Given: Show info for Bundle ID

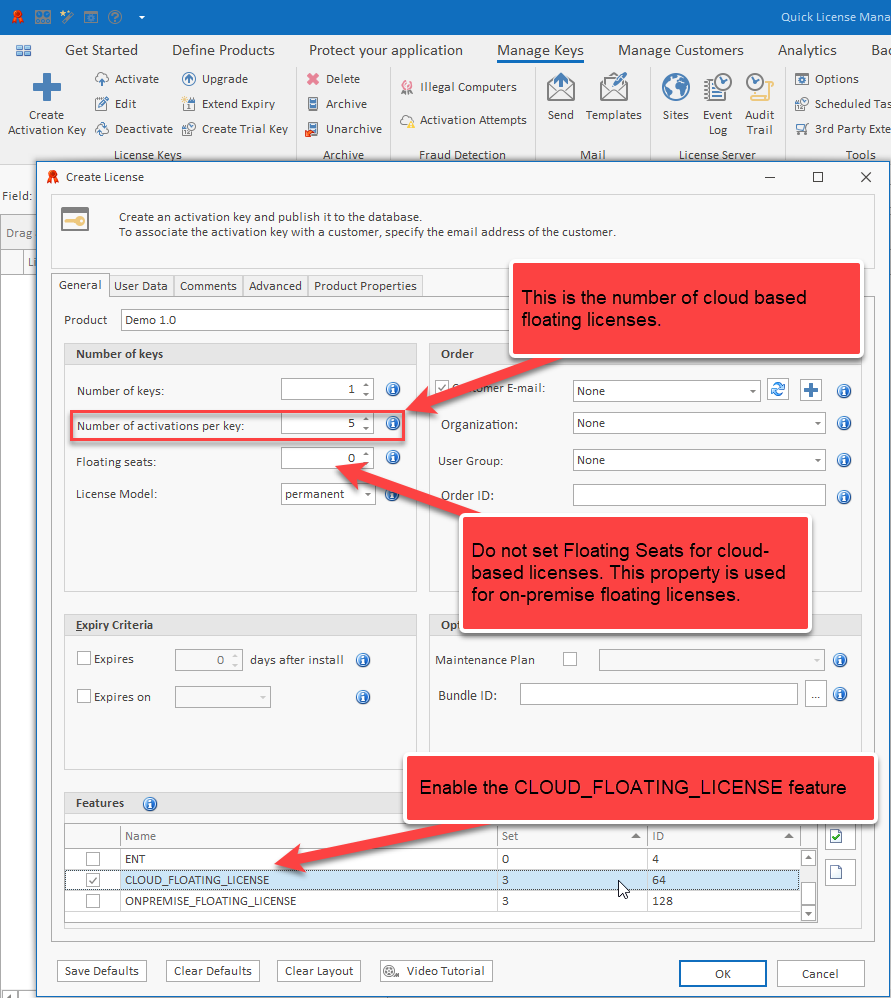Looking at the screenshot, I should click(840, 694).
